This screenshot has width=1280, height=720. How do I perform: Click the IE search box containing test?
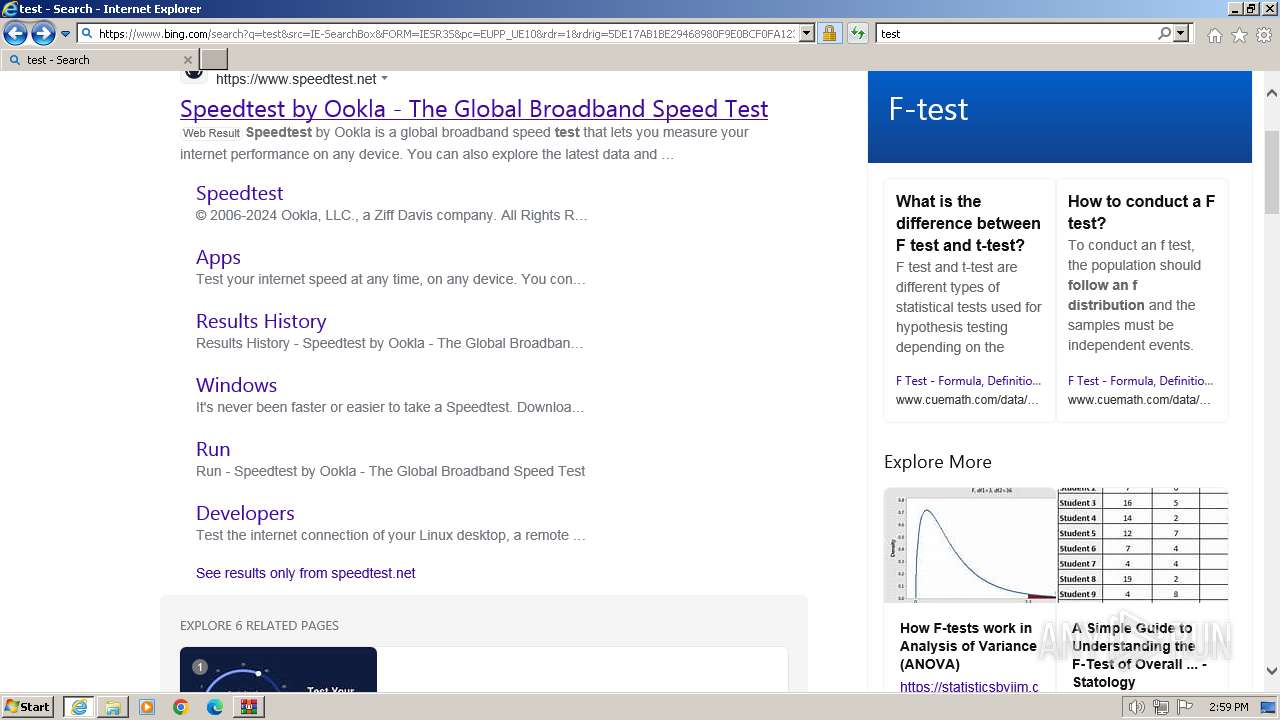1016,34
